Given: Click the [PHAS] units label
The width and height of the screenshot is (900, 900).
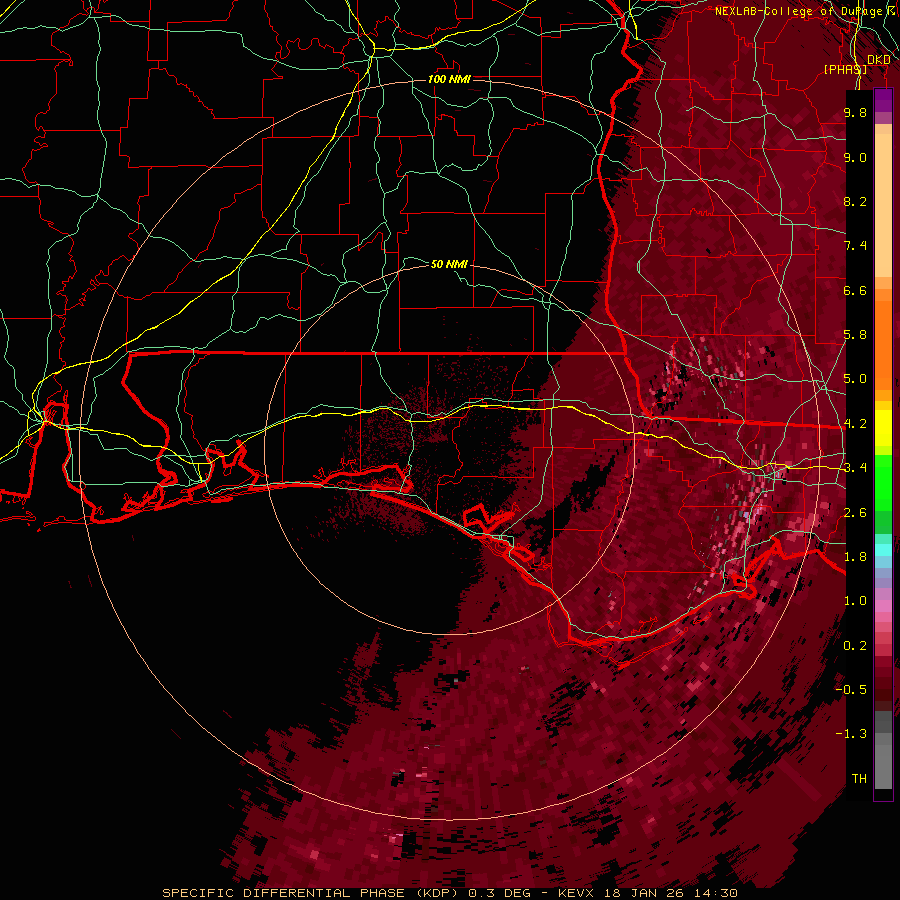Looking at the screenshot, I should click(x=845, y=69).
